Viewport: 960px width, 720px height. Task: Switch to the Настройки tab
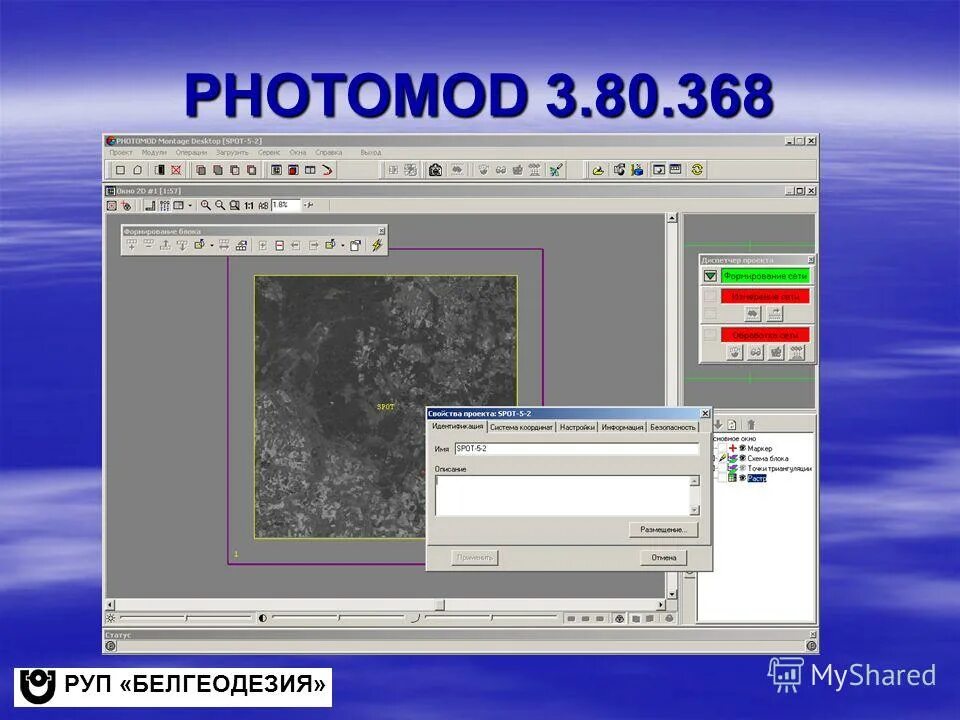577,427
